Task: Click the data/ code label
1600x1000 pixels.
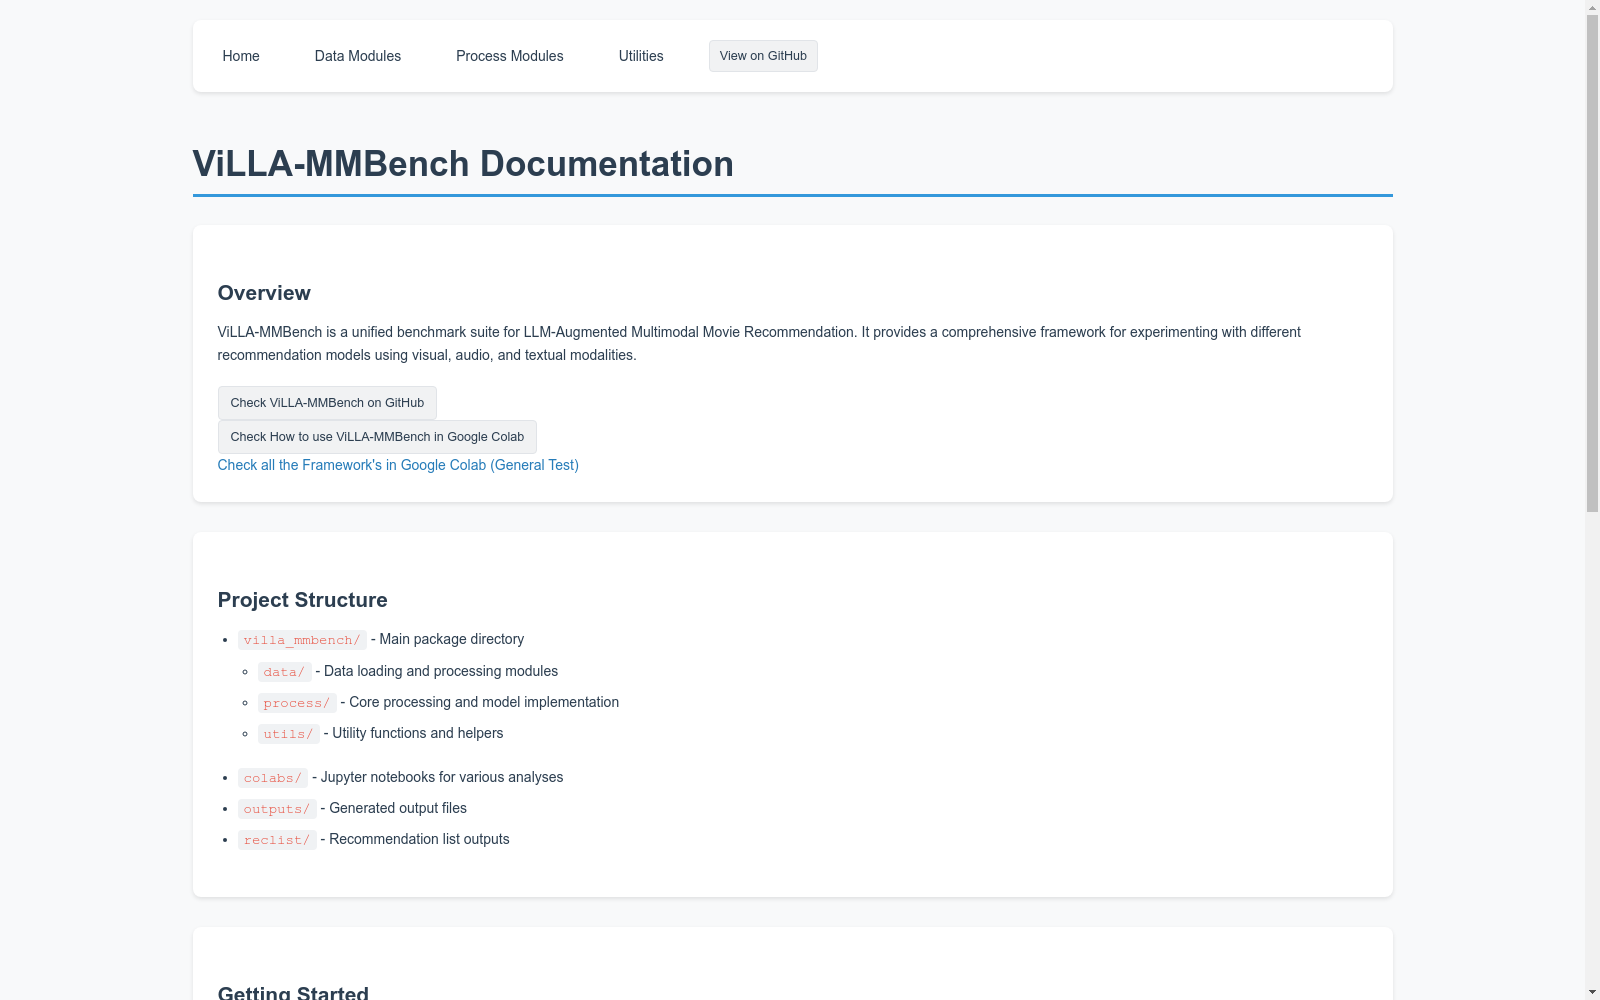Action: click(x=284, y=672)
